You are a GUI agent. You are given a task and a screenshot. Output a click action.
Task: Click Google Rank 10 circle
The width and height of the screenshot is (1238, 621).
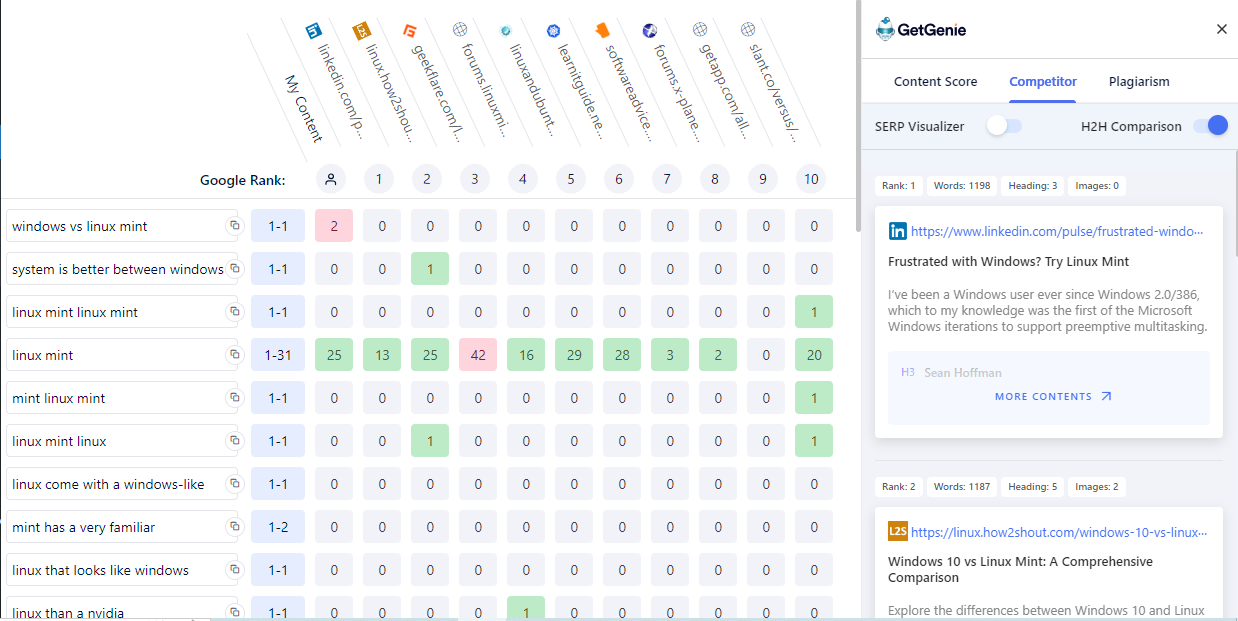pyautogui.click(x=811, y=180)
